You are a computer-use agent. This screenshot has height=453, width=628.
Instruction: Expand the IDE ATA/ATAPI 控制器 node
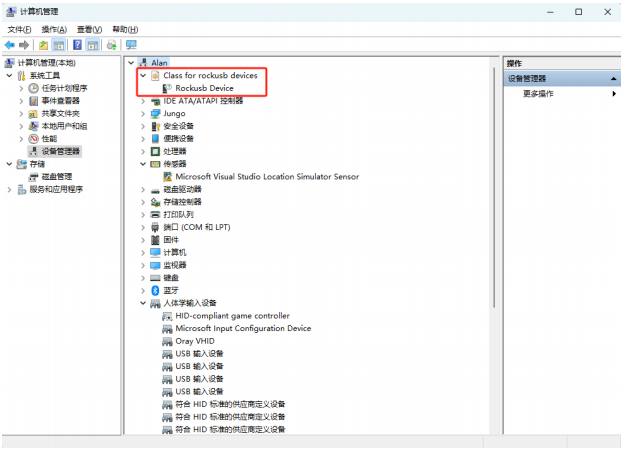pyautogui.click(x=143, y=101)
